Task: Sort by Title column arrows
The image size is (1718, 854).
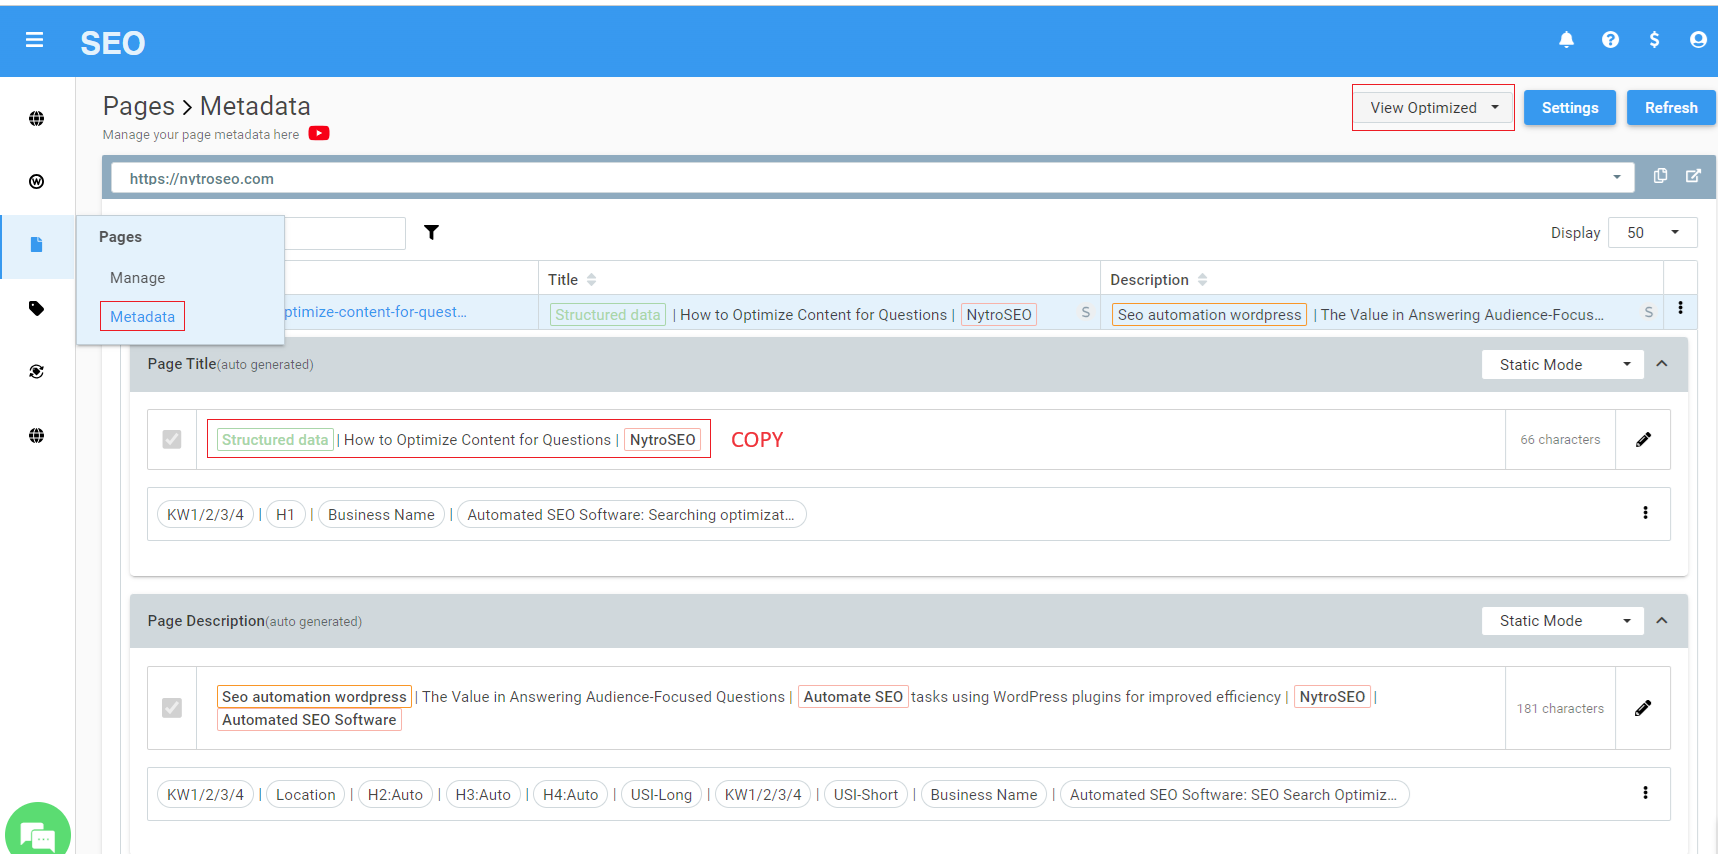Action: pos(591,280)
